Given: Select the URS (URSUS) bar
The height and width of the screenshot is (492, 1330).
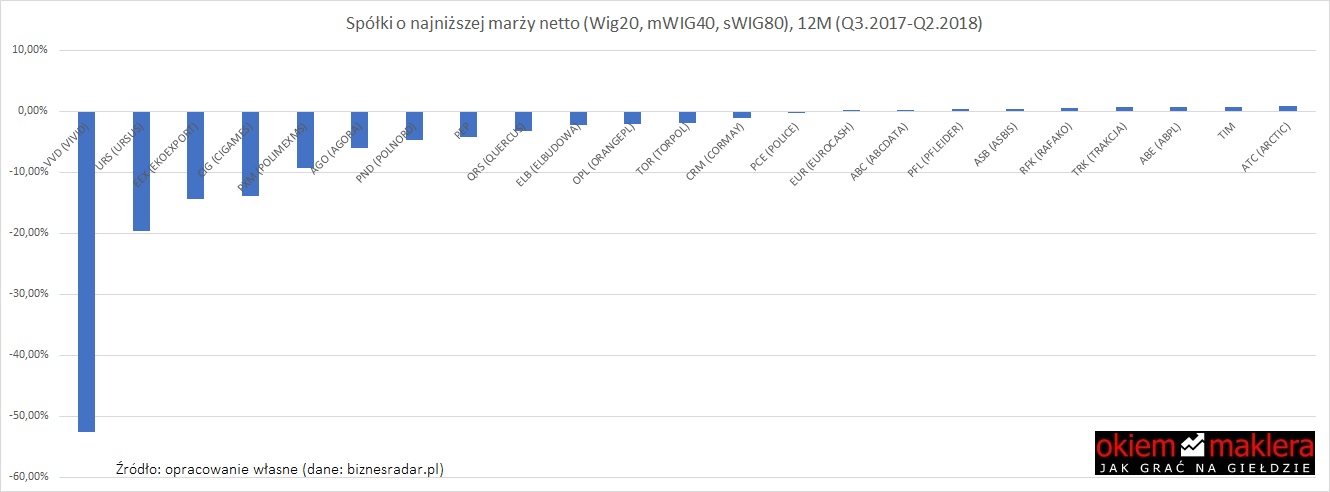Looking at the screenshot, I should coord(141,171).
